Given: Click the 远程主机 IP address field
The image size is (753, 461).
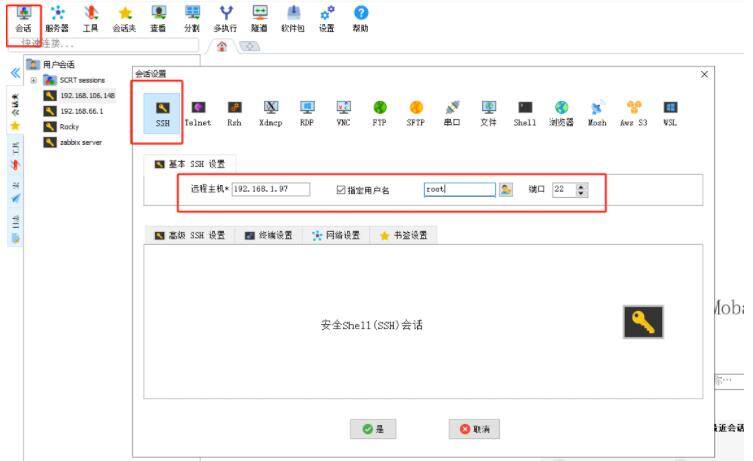Looking at the screenshot, I should click(271, 189).
